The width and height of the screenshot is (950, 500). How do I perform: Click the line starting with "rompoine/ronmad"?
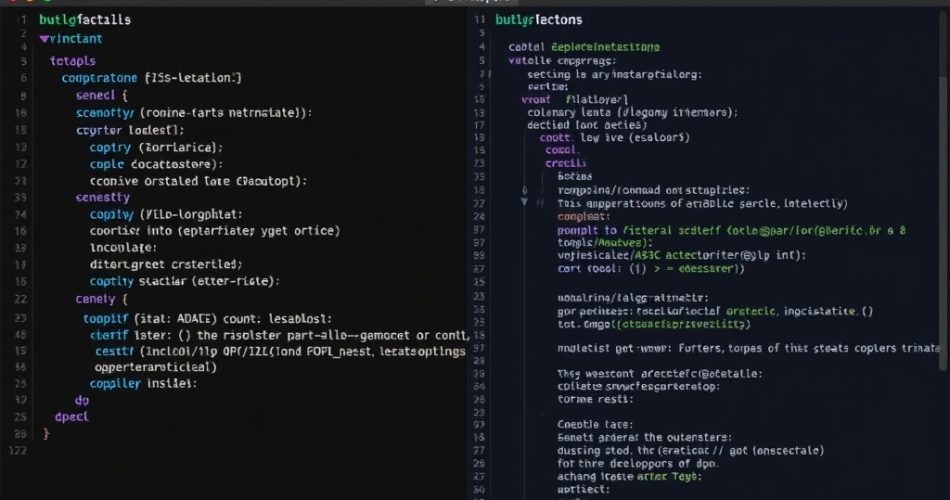coord(654,190)
